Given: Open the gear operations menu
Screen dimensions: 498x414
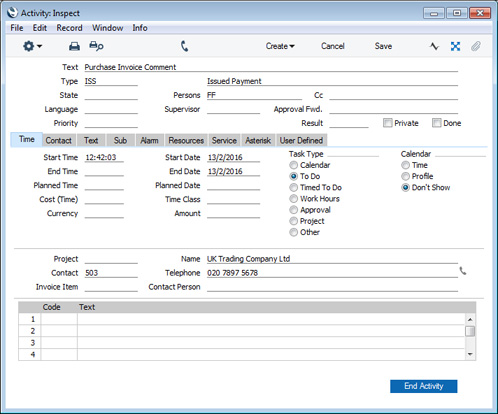Looking at the screenshot, I should click(32, 46).
